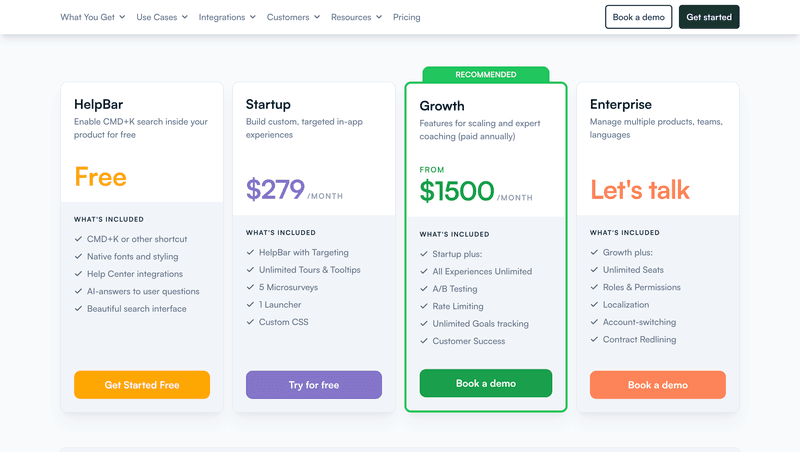Click checkmark beside Localization feature

594,305
